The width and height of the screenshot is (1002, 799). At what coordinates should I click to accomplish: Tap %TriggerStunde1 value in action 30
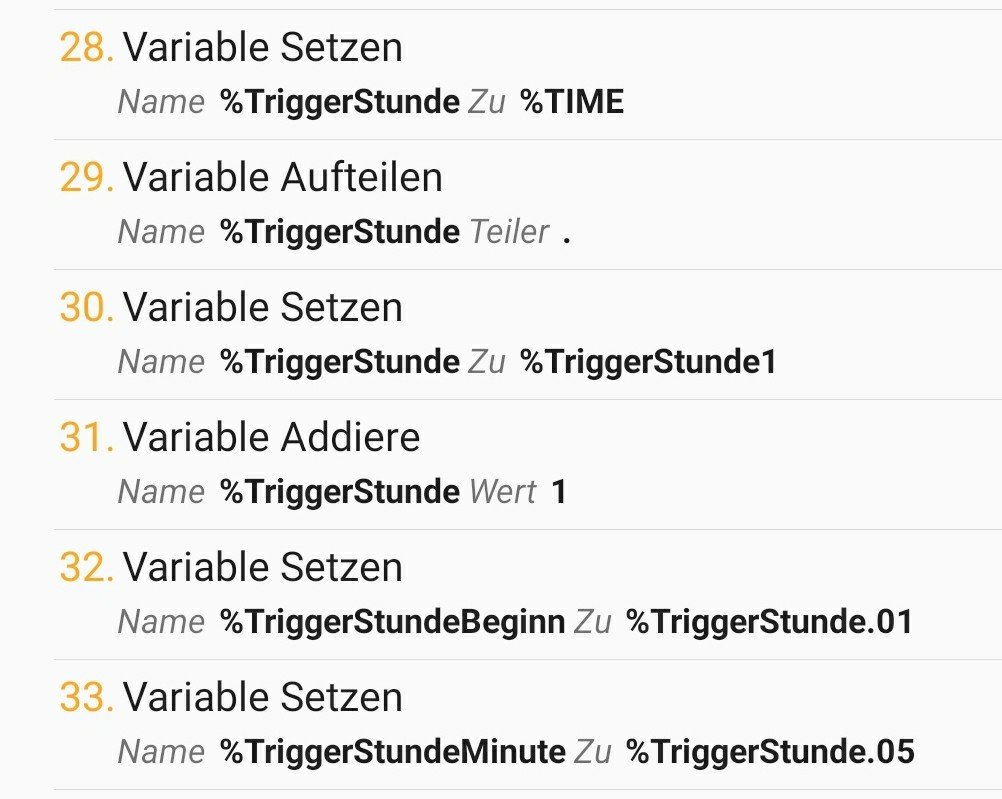[648, 362]
